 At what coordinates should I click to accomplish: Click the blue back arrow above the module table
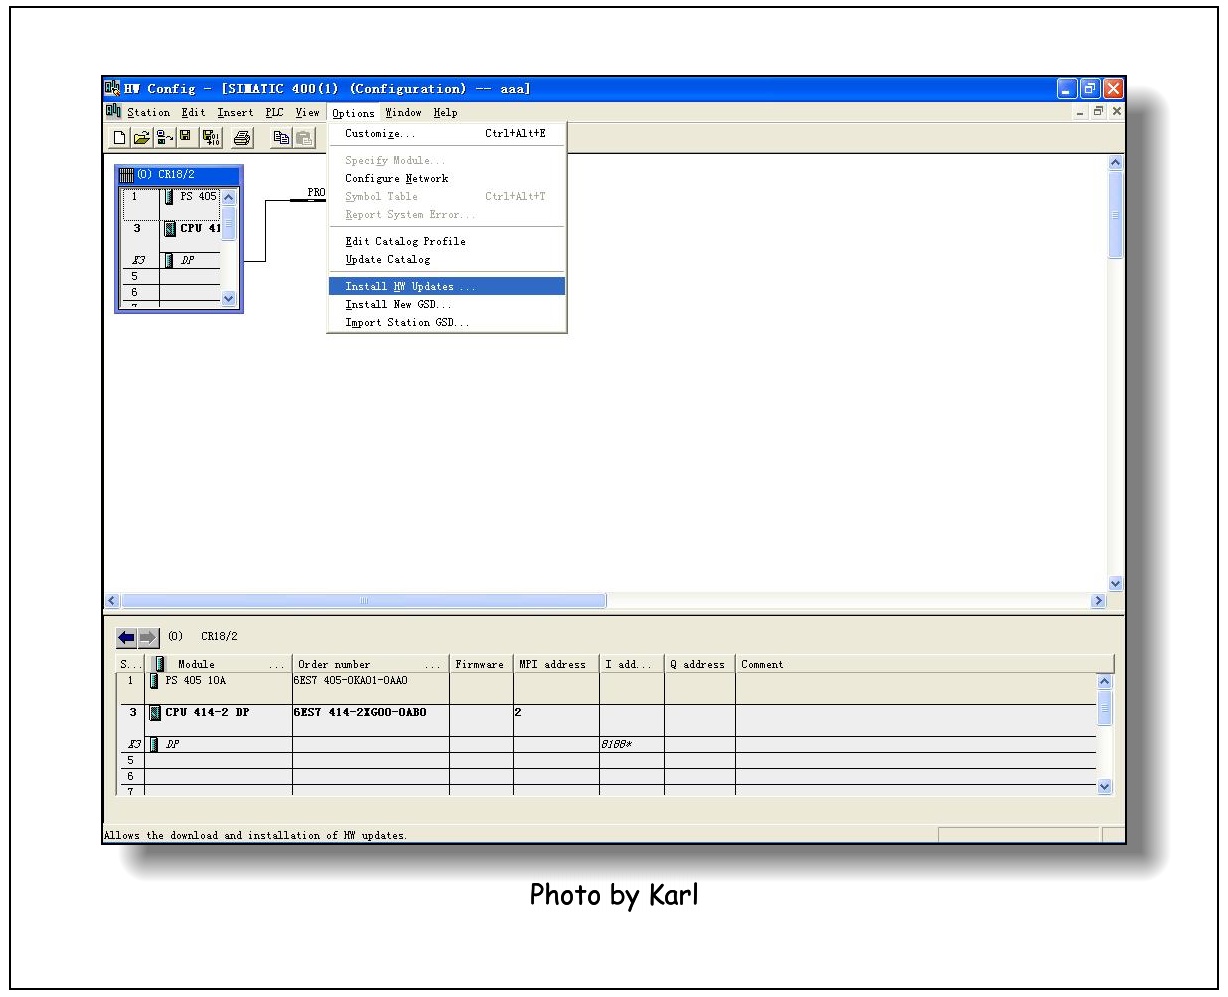(126, 637)
